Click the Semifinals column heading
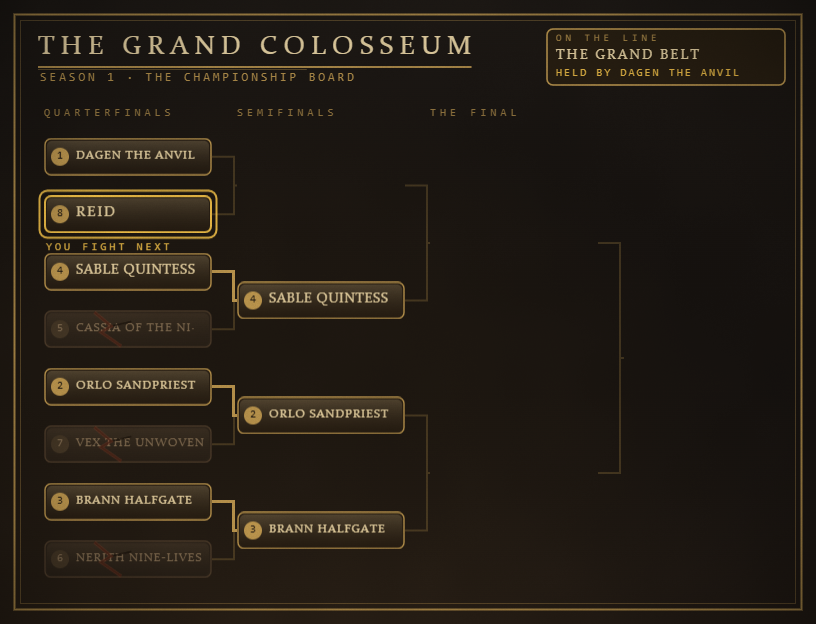 click(286, 112)
